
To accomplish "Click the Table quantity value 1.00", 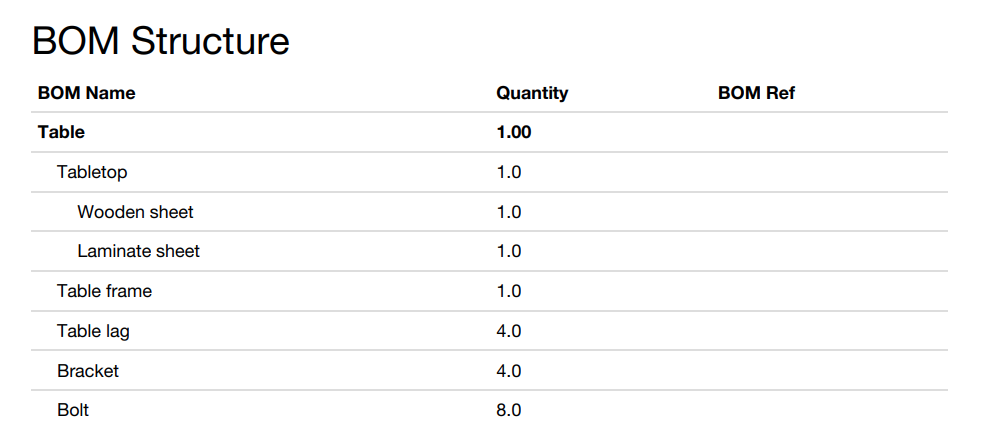I will pos(514,132).
